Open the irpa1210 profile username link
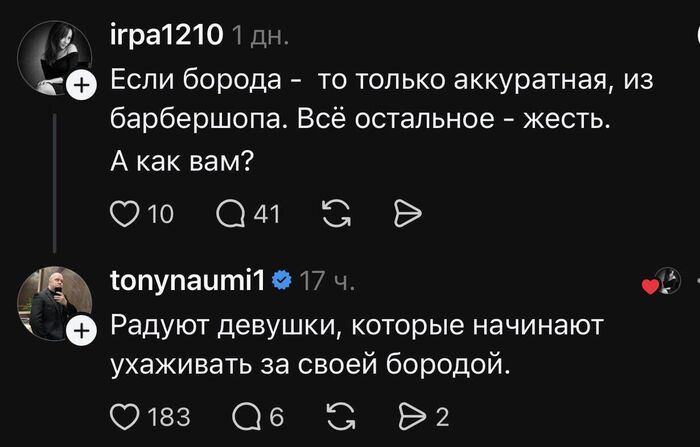The width and height of the screenshot is (700, 447). point(166,37)
